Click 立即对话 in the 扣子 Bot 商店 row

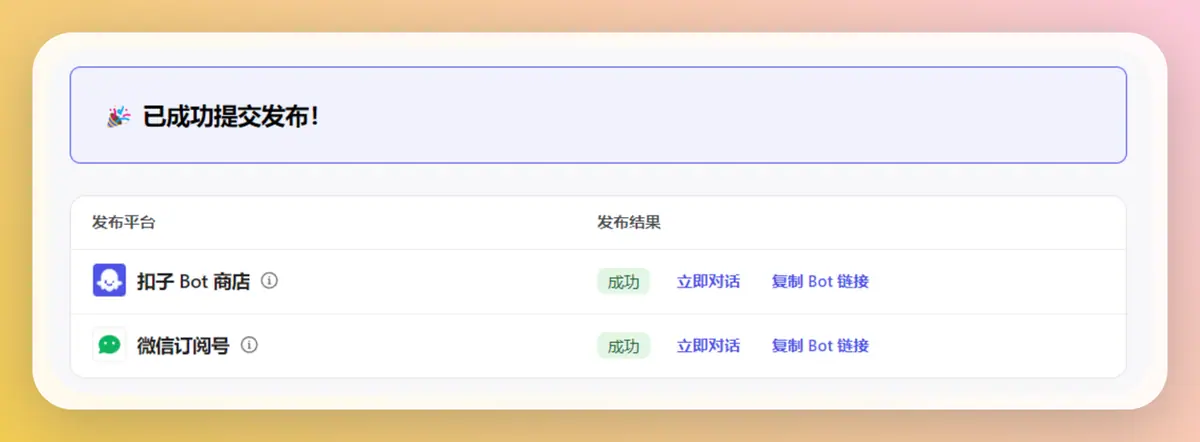coord(708,281)
